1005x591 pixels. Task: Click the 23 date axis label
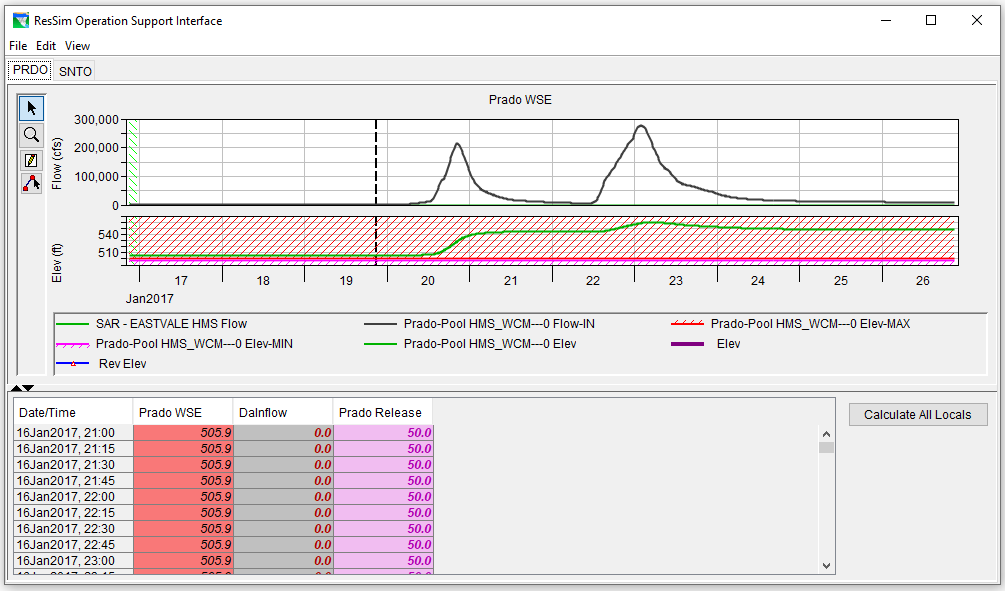click(x=676, y=280)
